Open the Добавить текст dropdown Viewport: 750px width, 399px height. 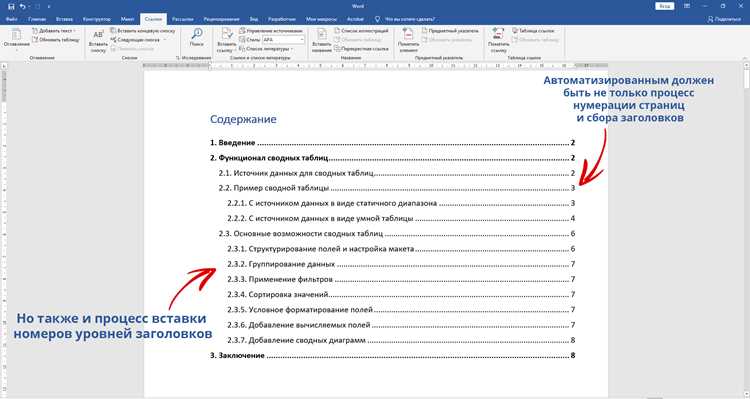click(x=54, y=31)
